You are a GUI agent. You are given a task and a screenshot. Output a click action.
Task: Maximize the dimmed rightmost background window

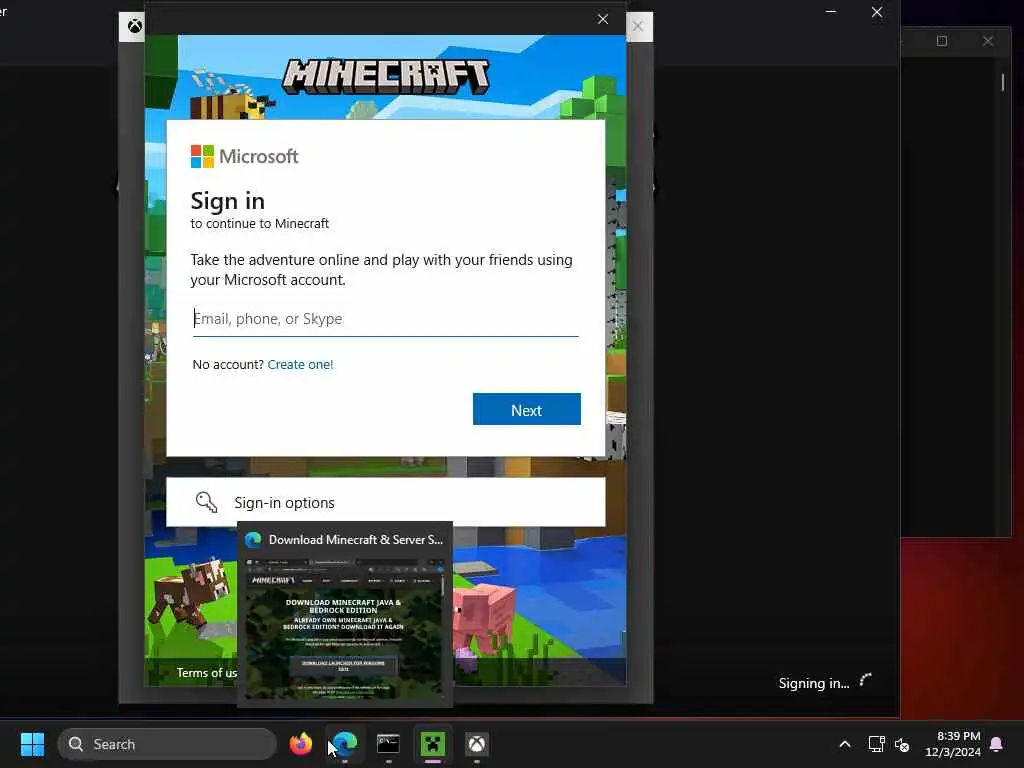click(x=942, y=41)
